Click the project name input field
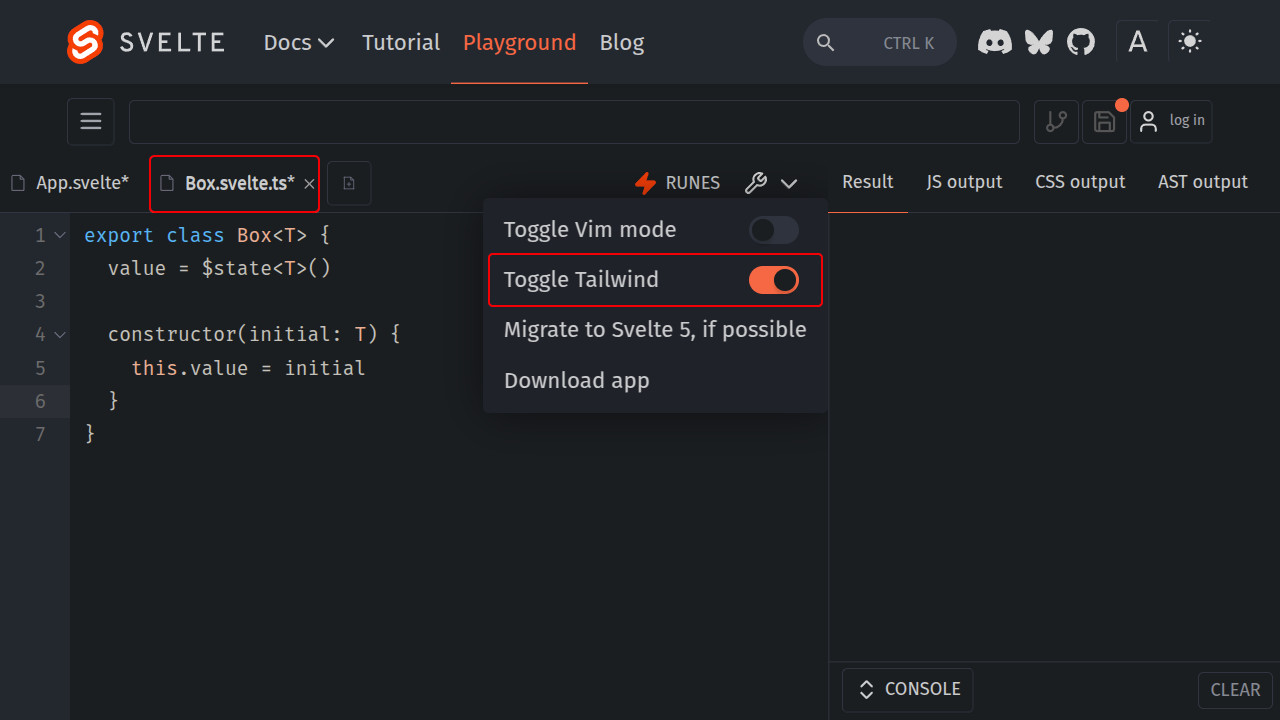 click(x=574, y=122)
